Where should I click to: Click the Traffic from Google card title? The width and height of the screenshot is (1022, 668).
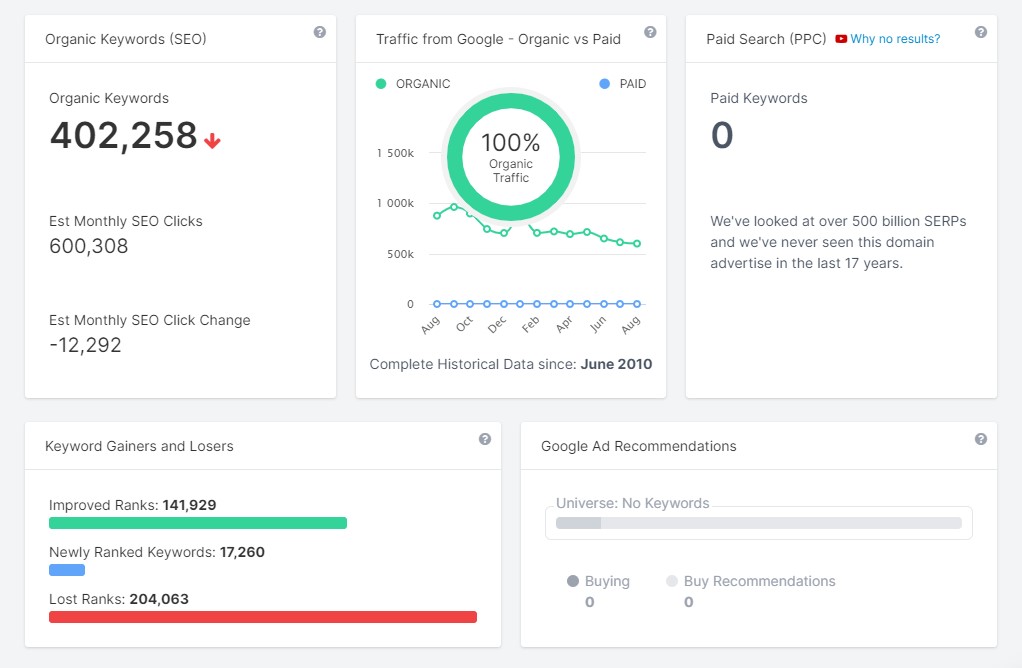(x=498, y=39)
